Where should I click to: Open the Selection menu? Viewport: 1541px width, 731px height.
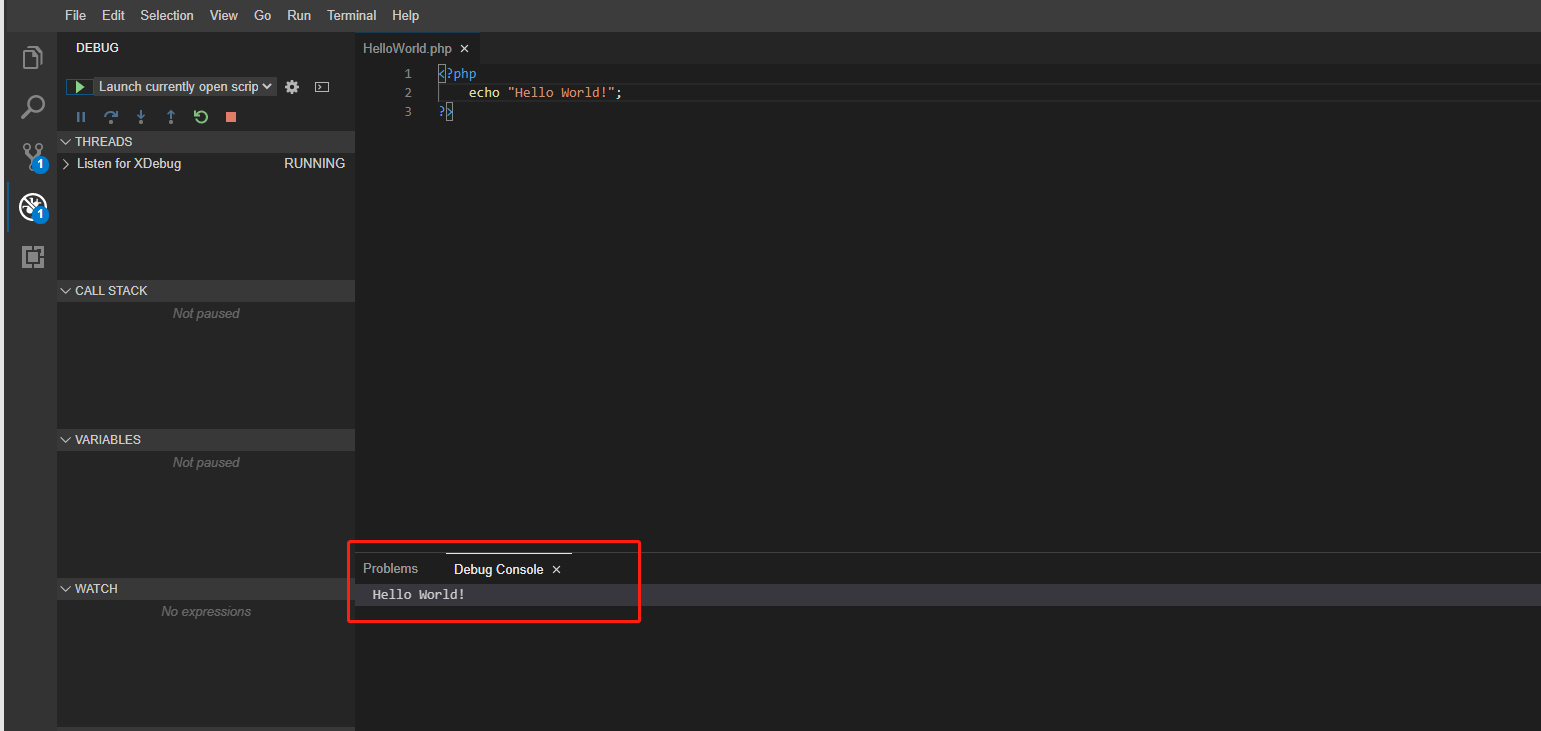point(167,15)
